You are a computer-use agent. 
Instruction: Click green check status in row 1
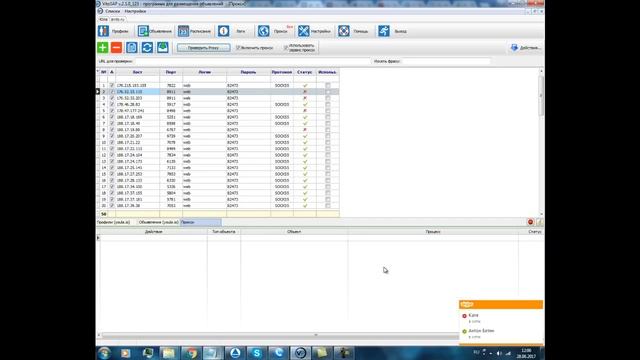304,85
